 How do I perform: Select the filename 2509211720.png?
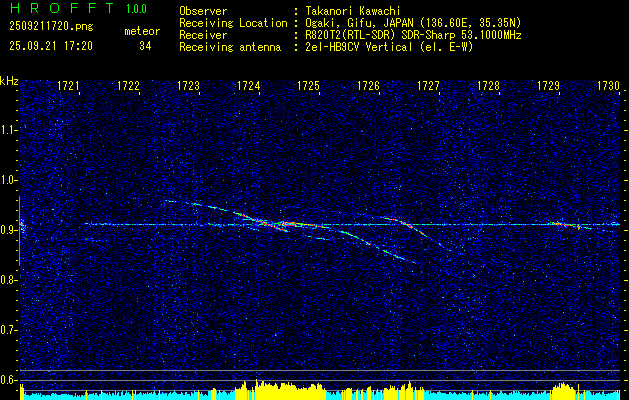point(51,27)
